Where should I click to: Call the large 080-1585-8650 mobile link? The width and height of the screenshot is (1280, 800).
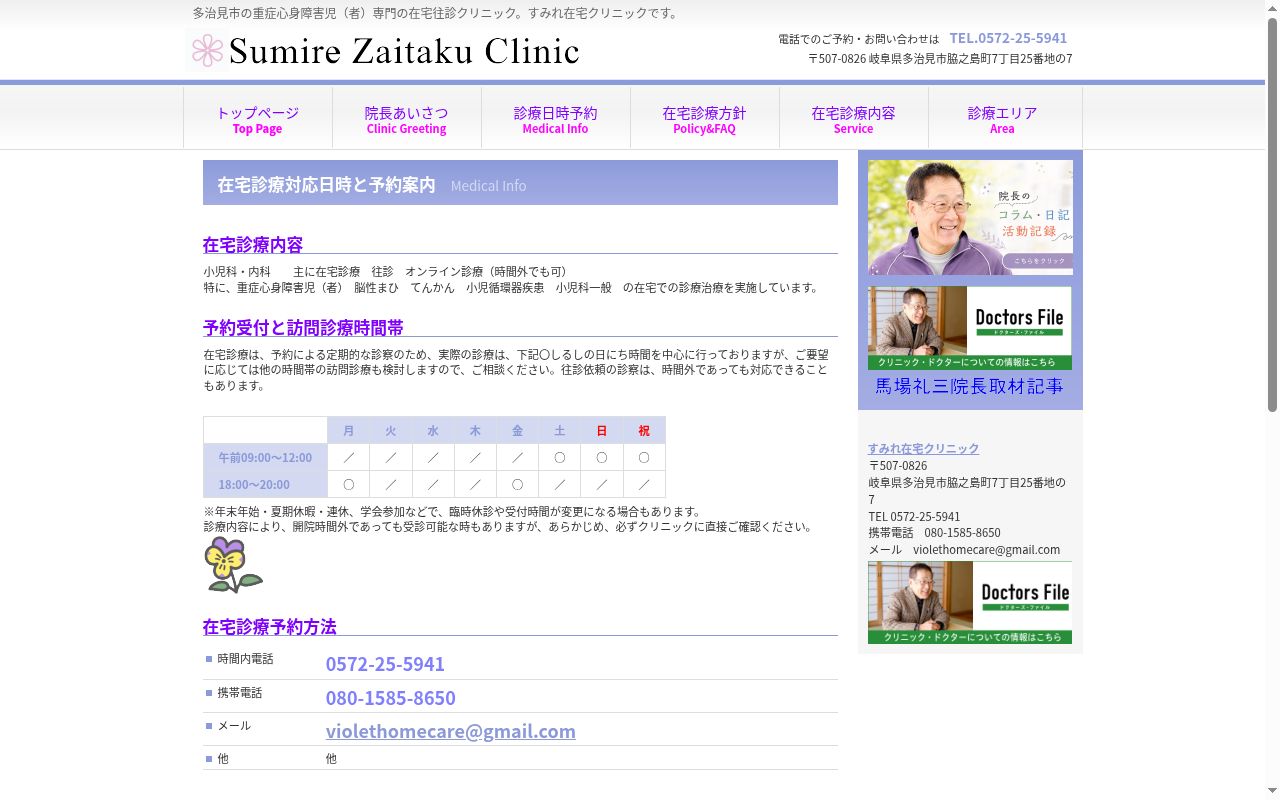click(x=390, y=698)
